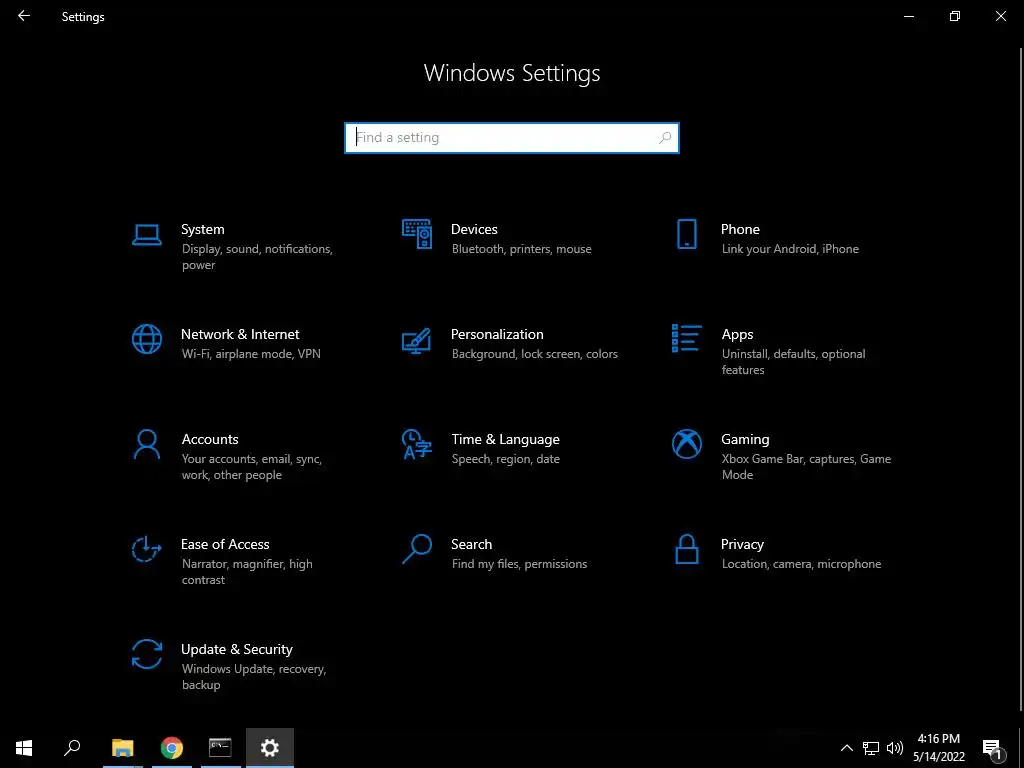The height and width of the screenshot is (768, 1024).
Task: Click the Apps list icon
Action: pos(686,338)
